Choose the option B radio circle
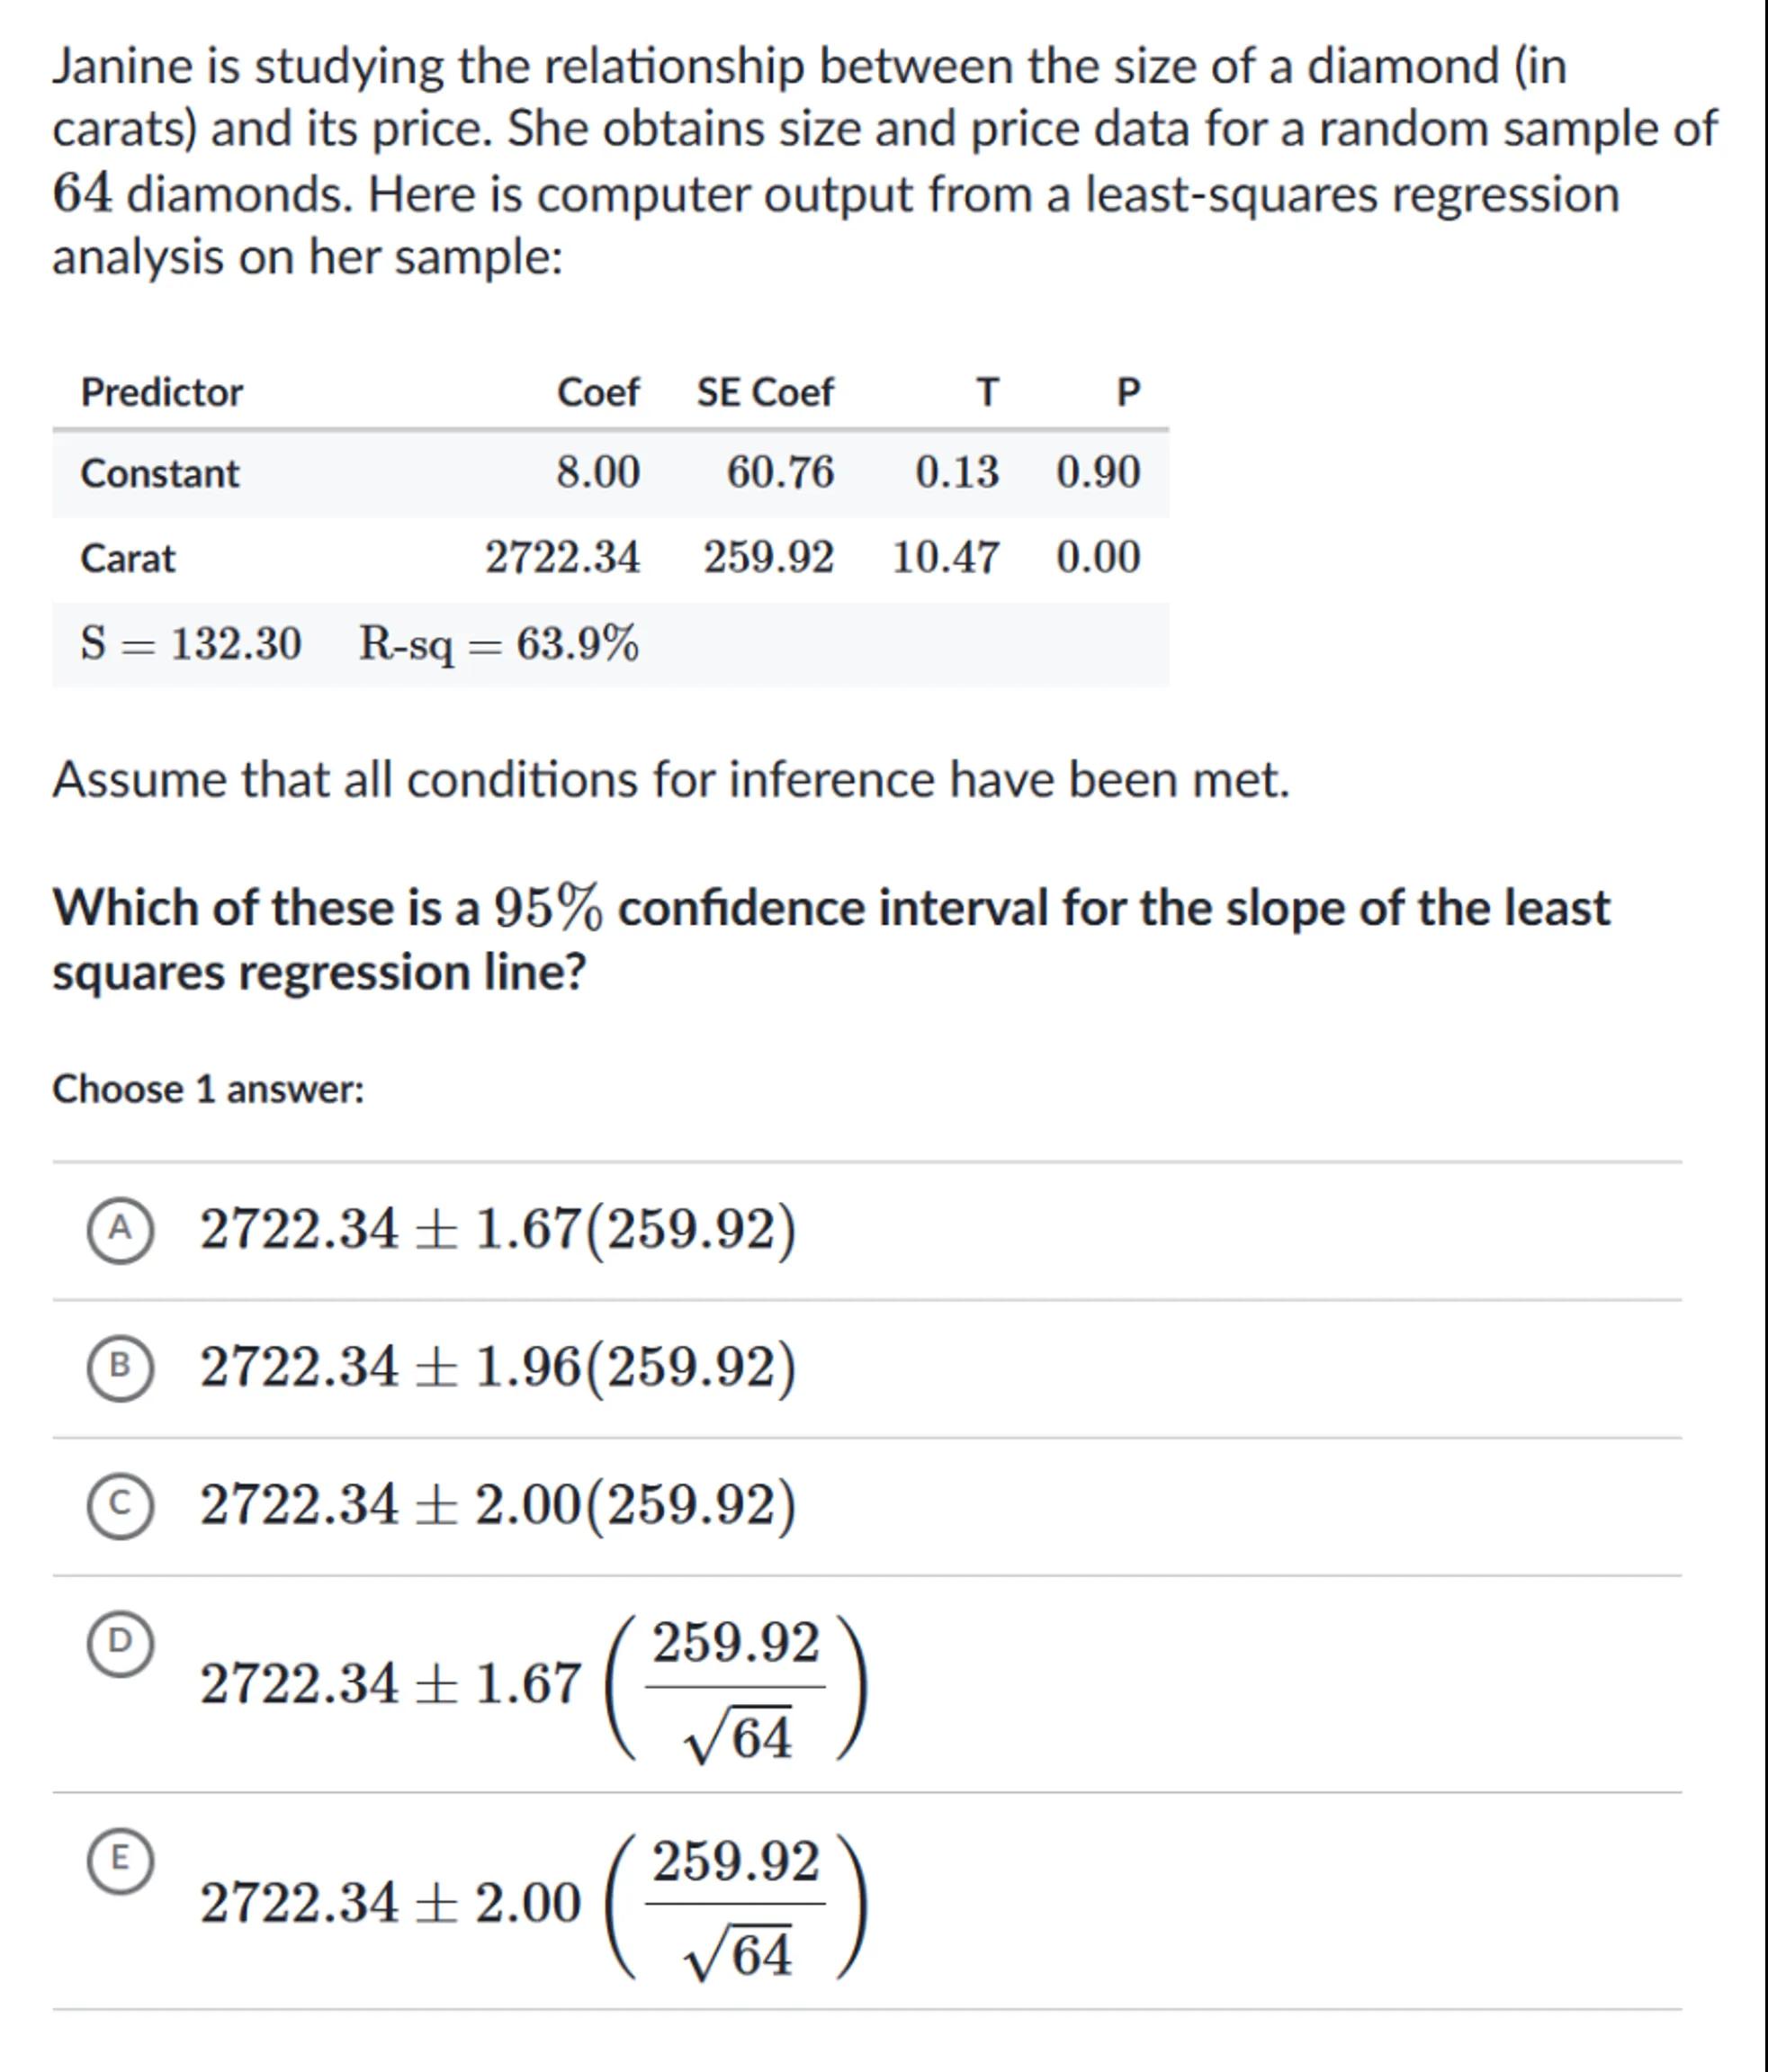1768x2072 pixels. (120, 1367)
